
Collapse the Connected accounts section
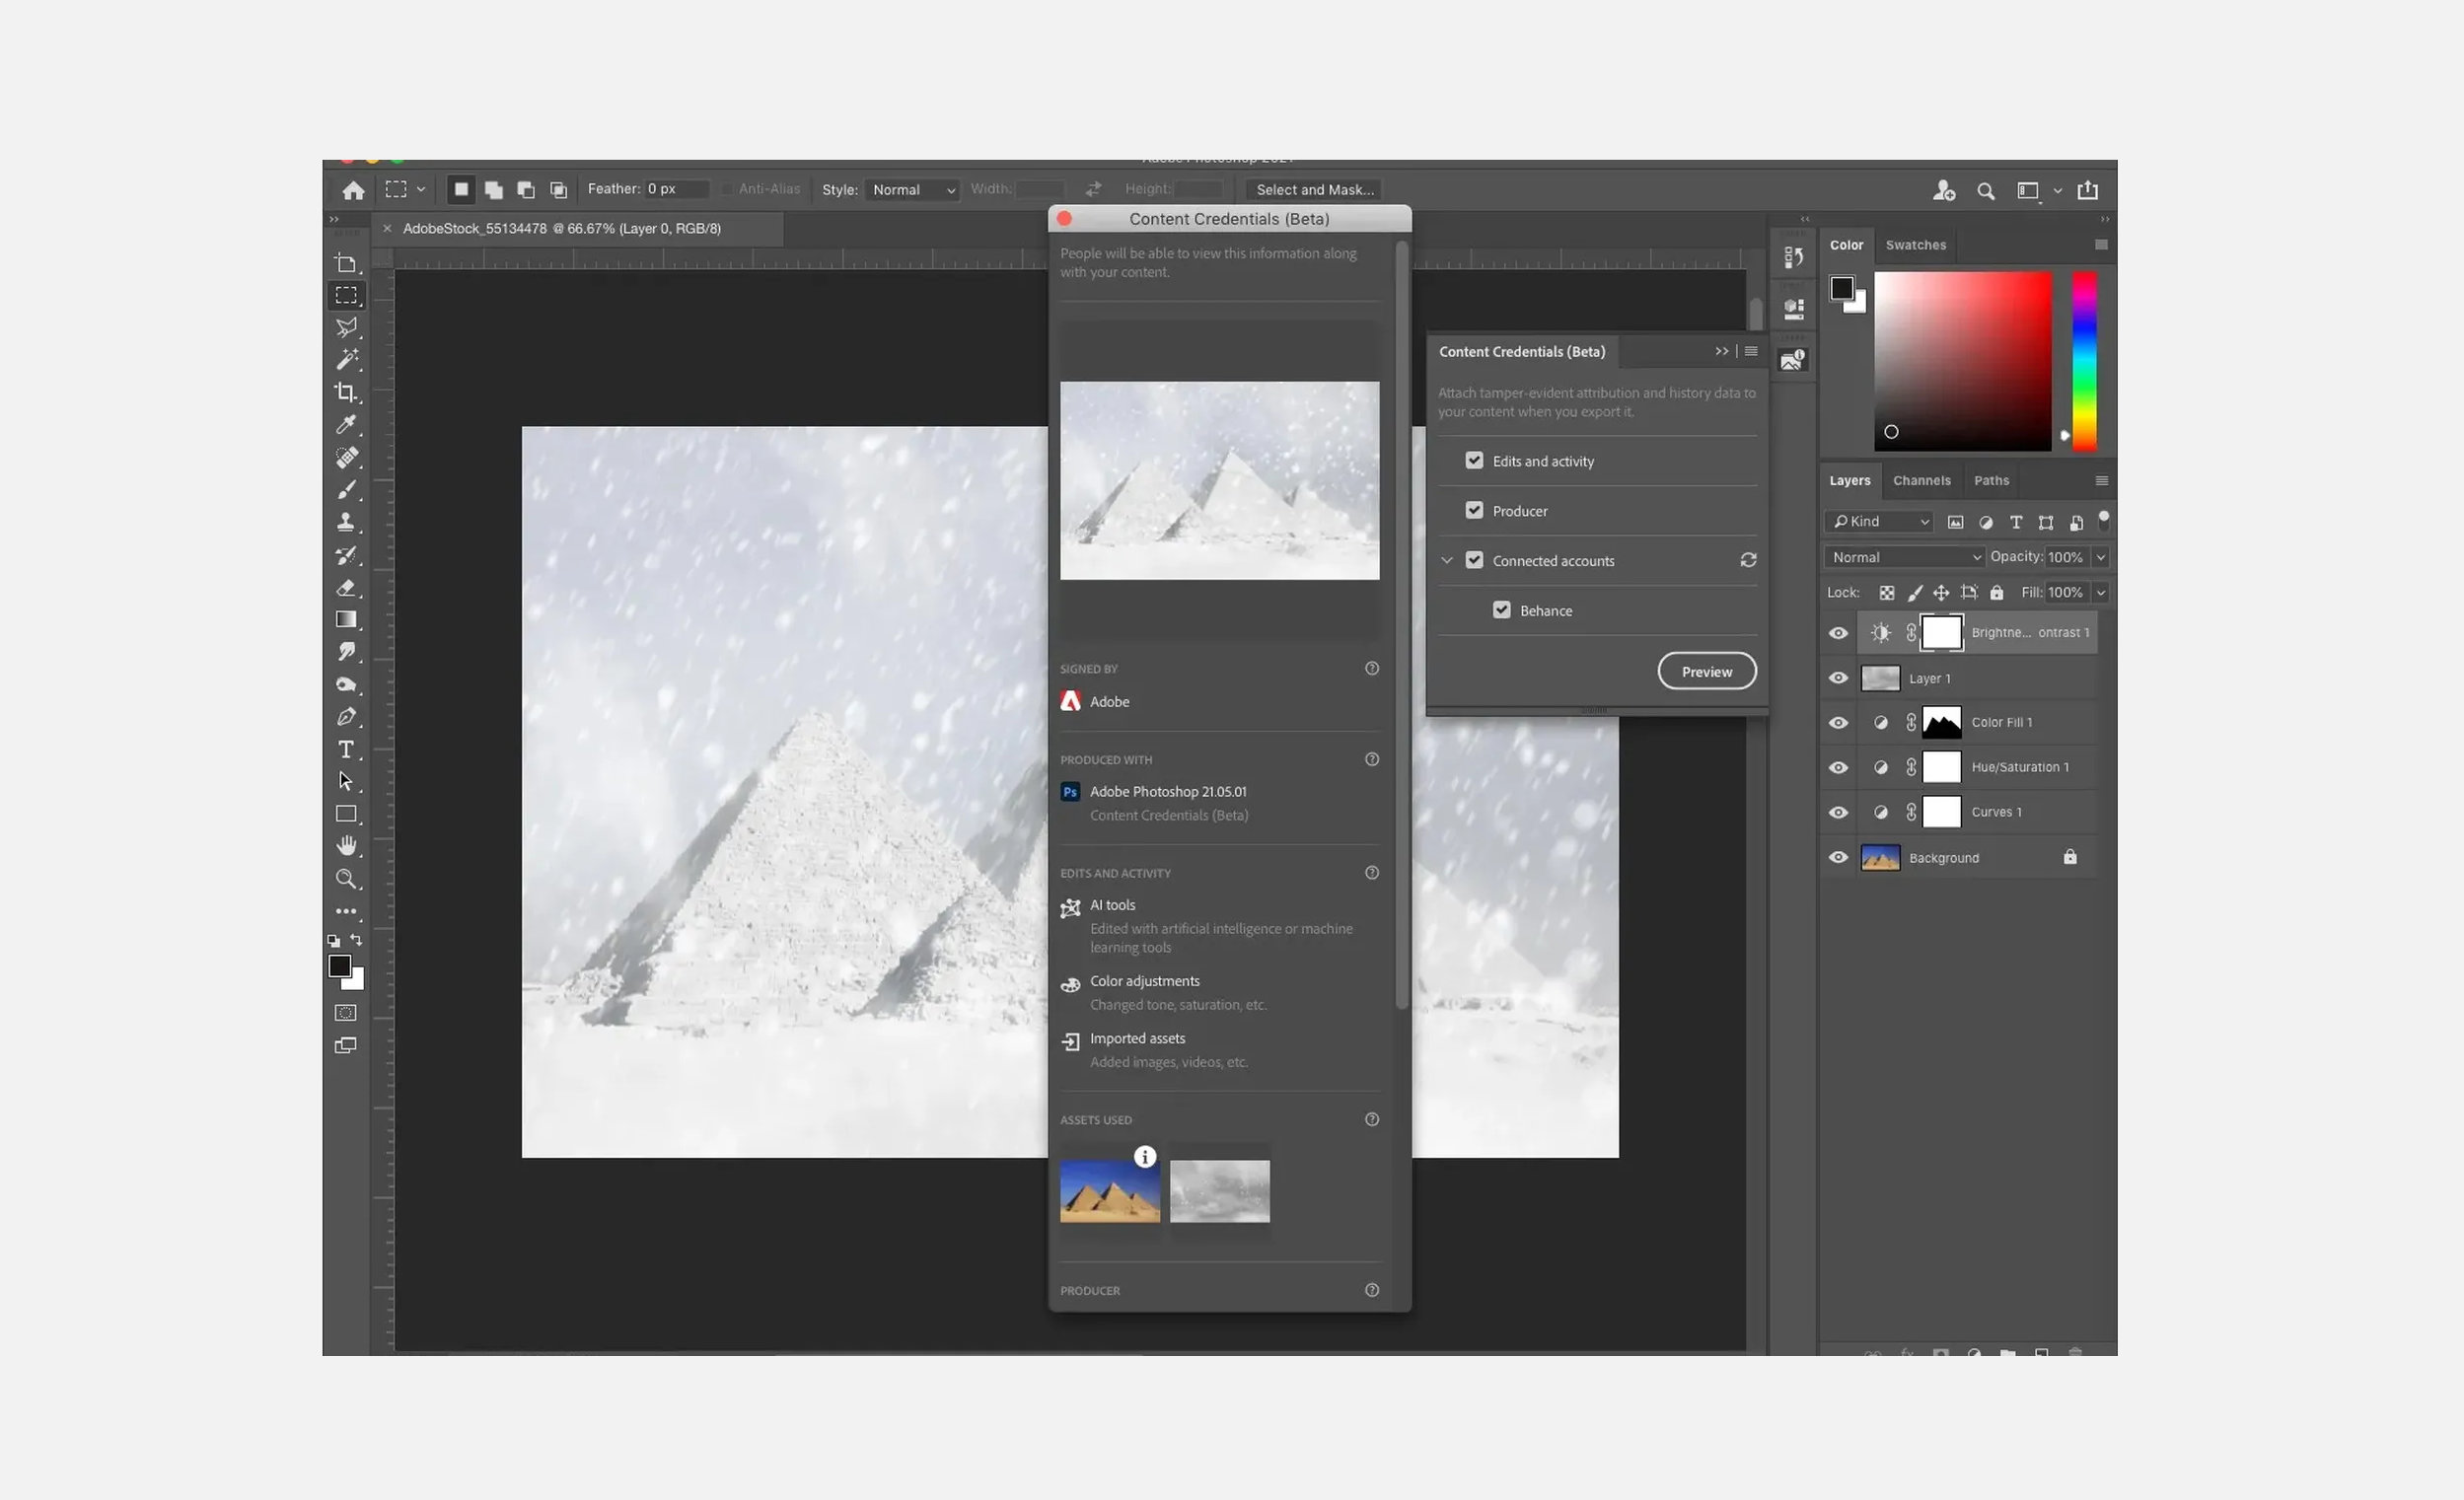point(1446,561)
